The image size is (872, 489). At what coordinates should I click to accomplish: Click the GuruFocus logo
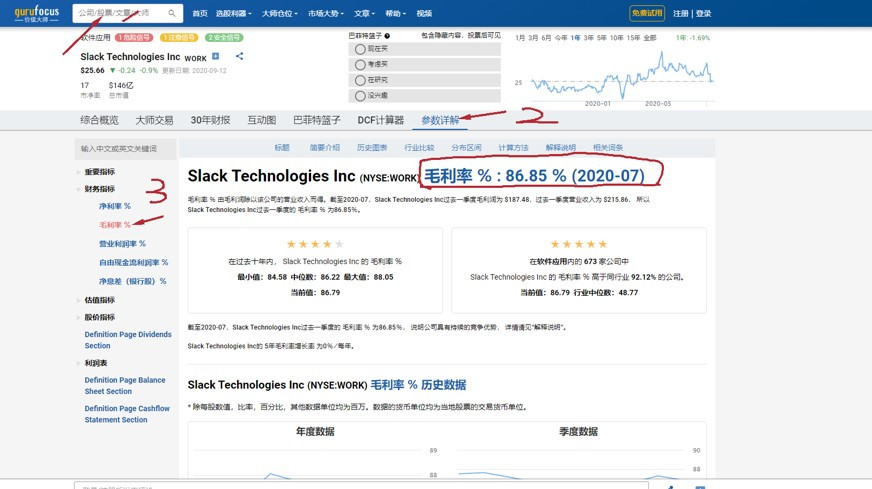tap(37, 13)
